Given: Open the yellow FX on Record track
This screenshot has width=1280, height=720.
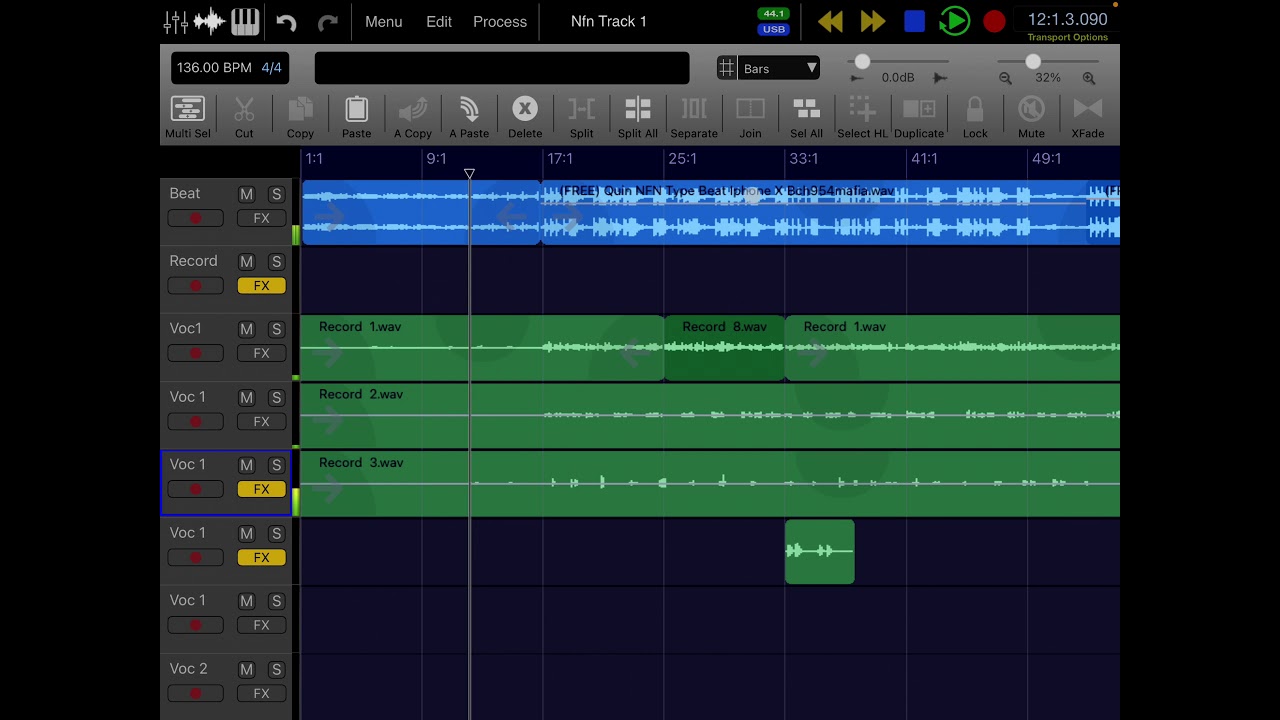Looking at the screenshot, I should click(261, 286).
